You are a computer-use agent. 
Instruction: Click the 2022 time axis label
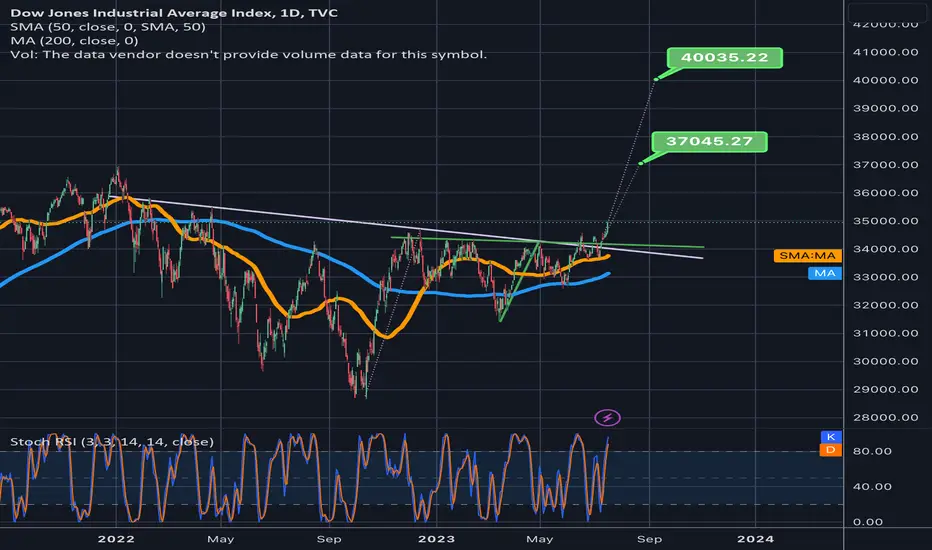[x=116, y=539]
